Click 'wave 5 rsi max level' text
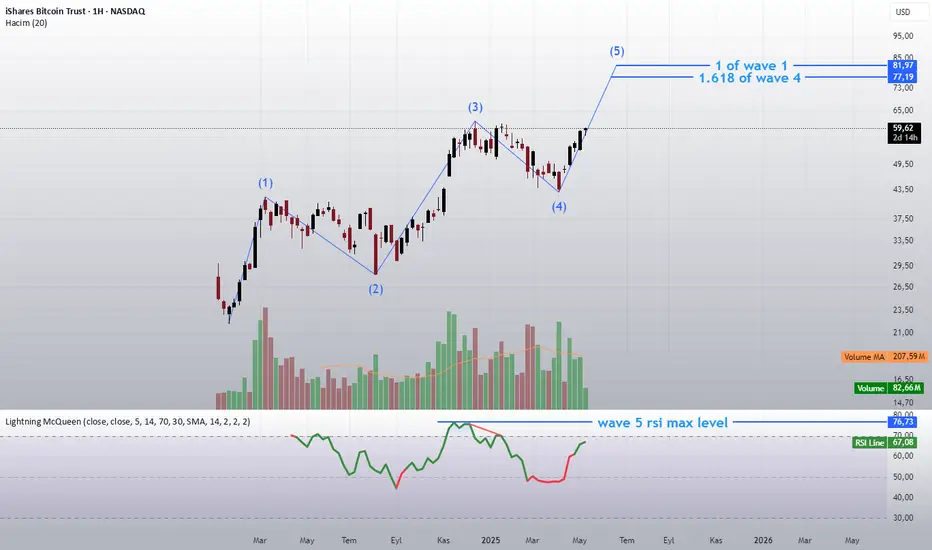The width and height of the screenshot is (932, 550). point(662,423)
